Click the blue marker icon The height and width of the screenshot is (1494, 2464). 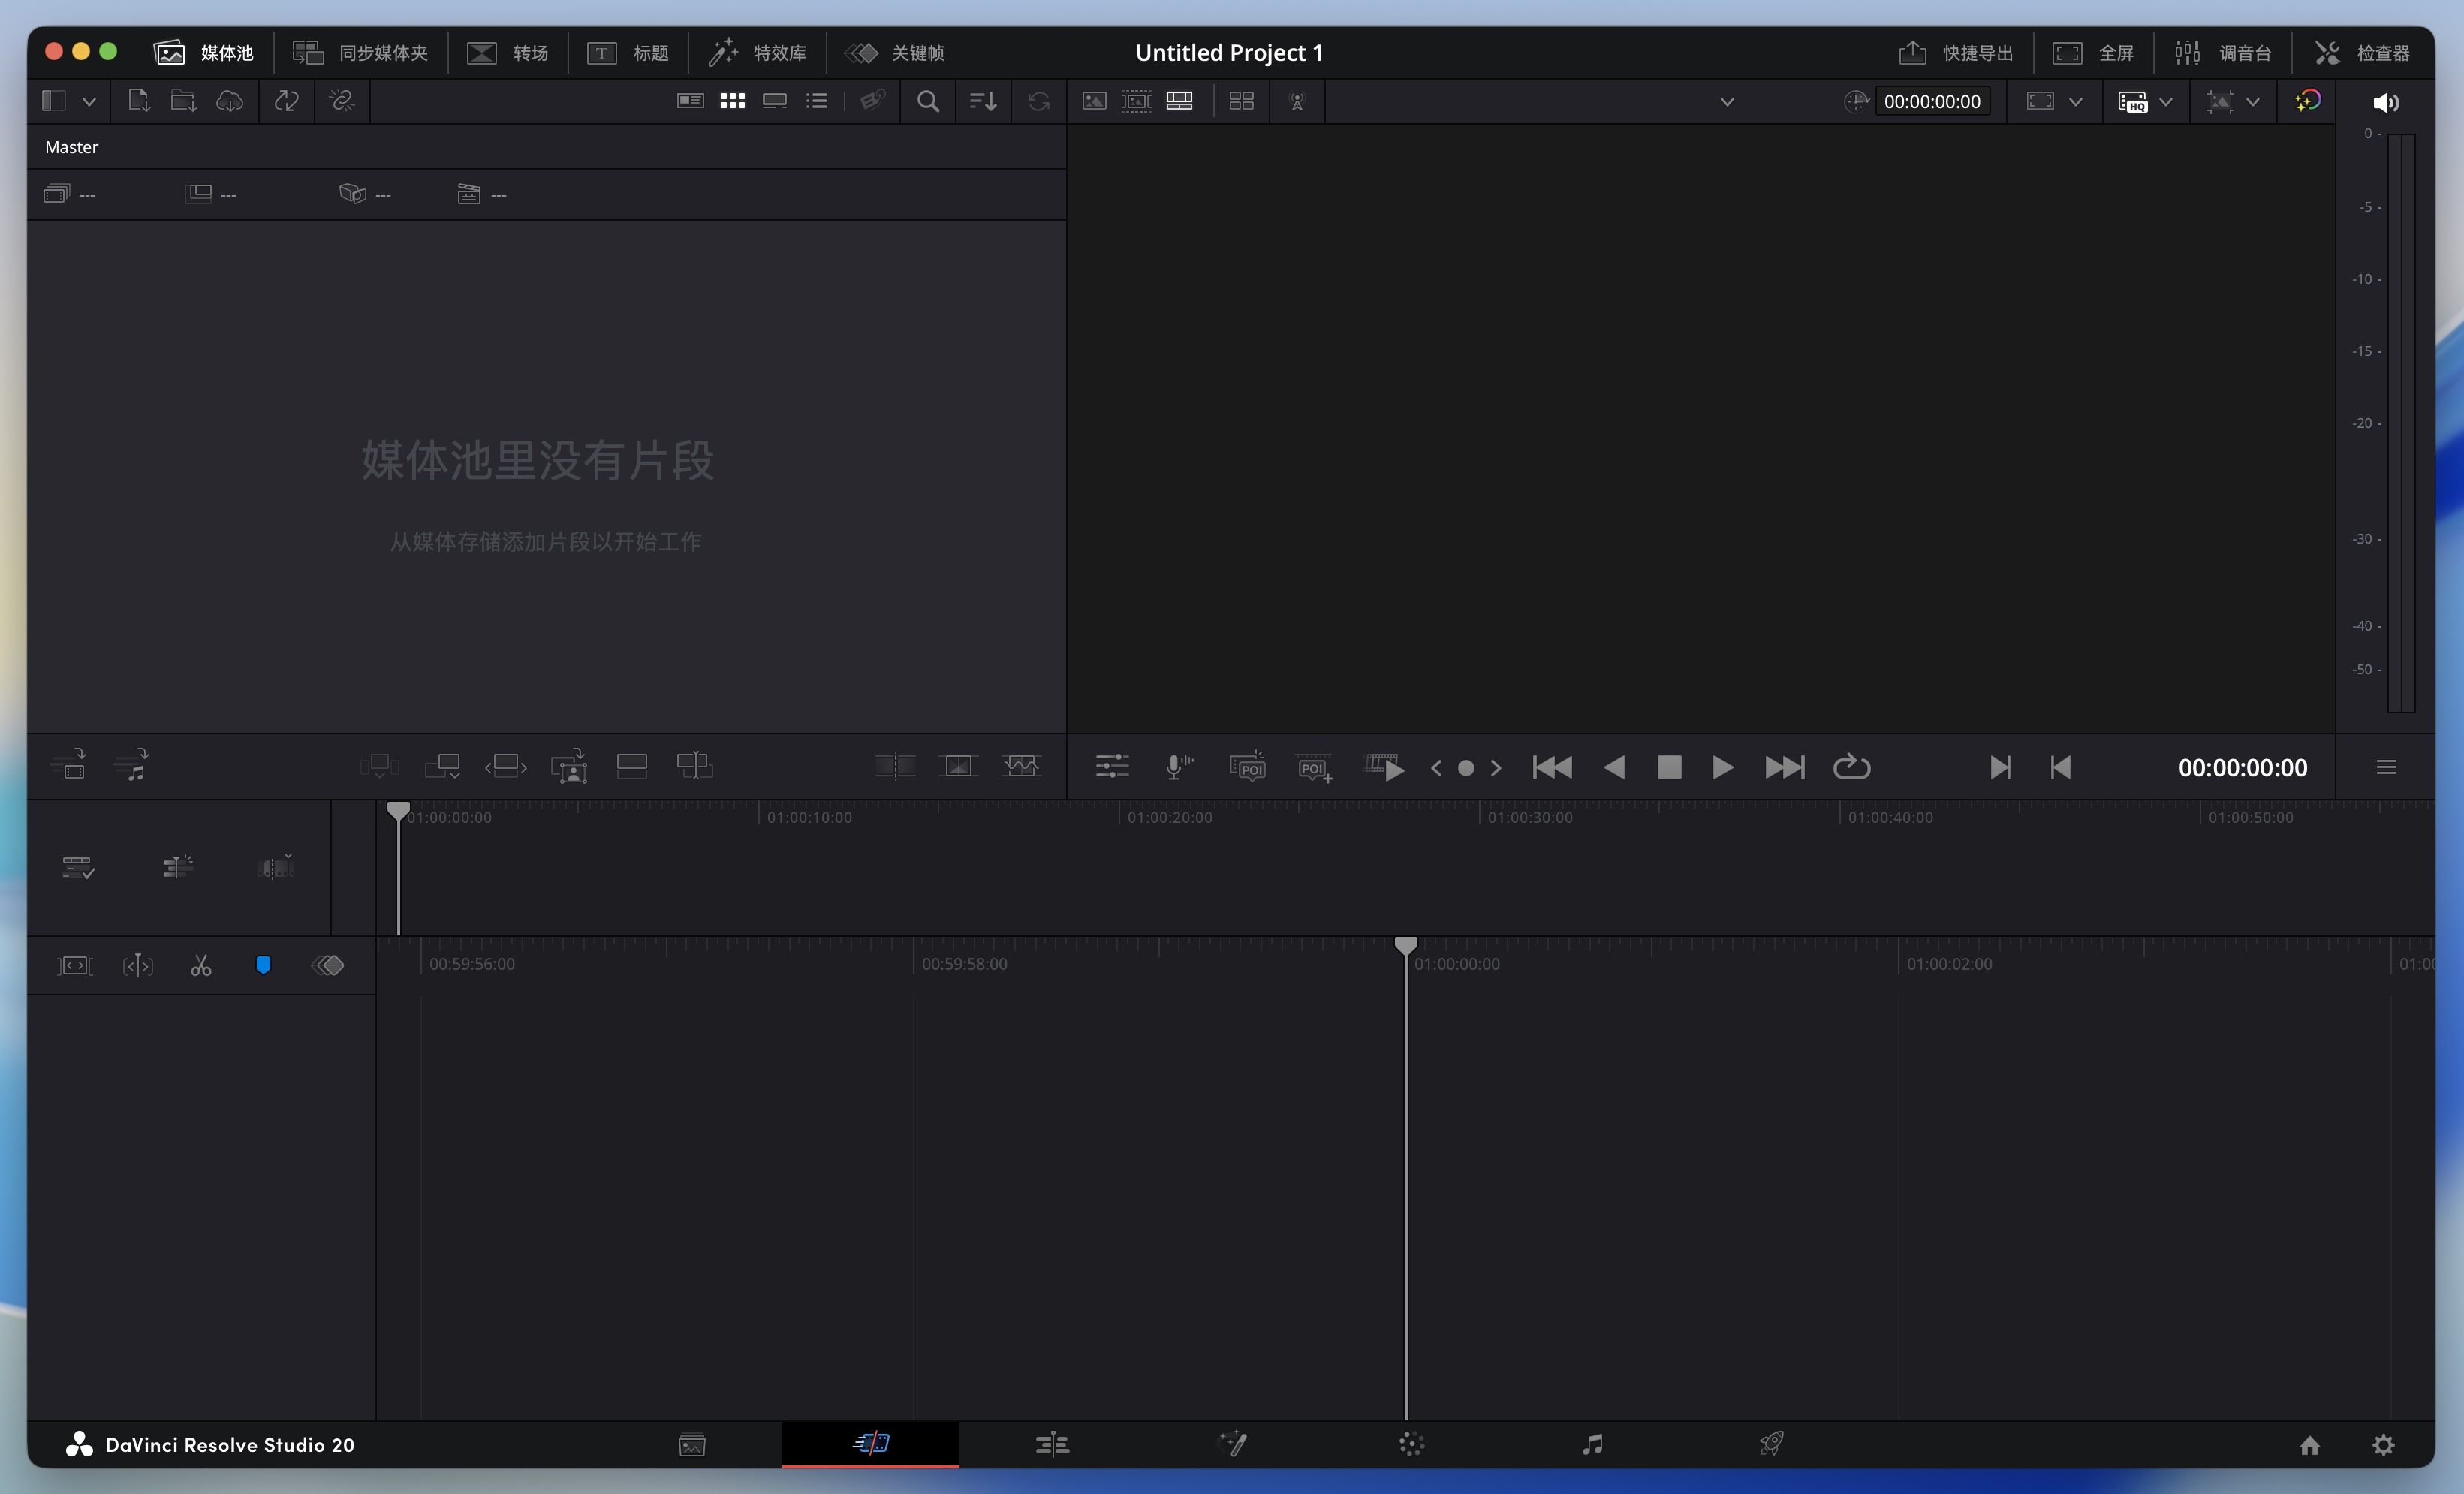(263, 965)
